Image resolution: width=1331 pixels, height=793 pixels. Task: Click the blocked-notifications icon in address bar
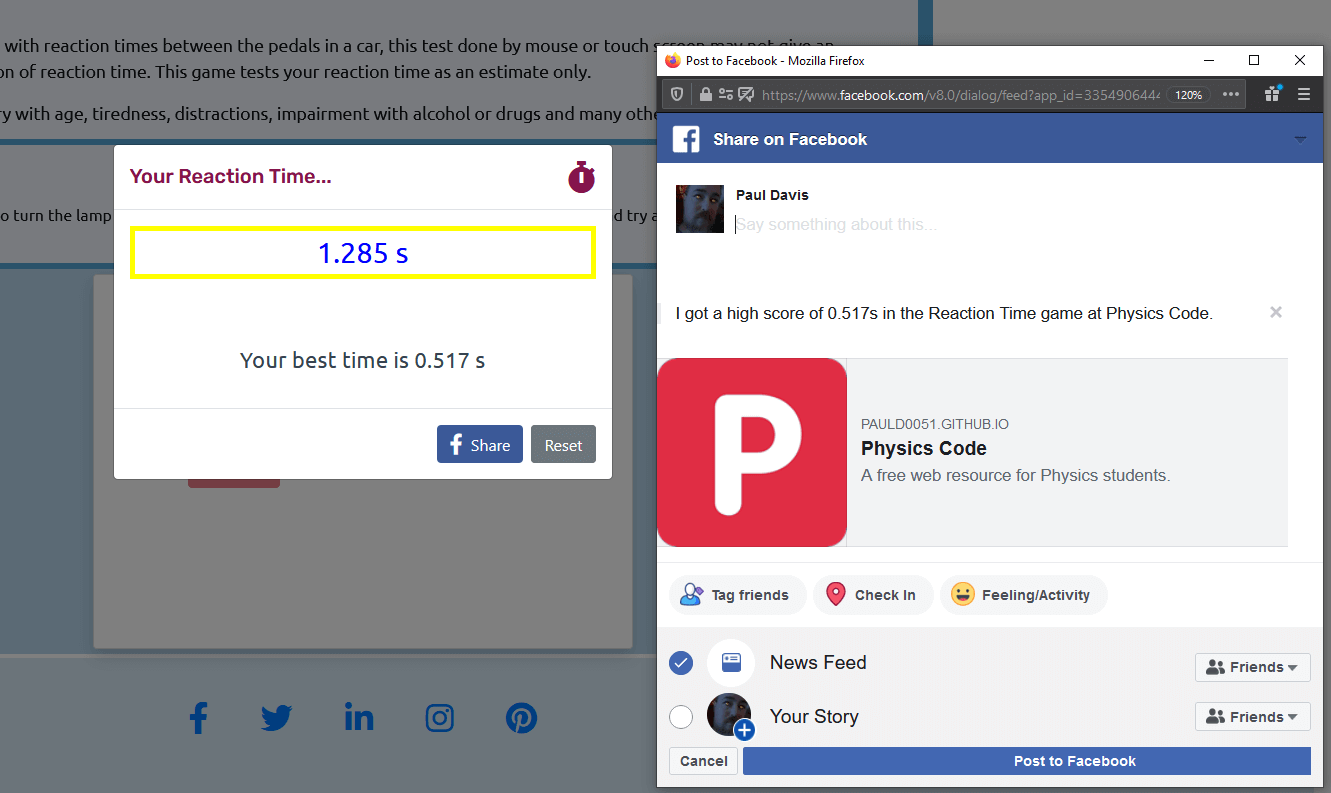click(746, 94)
